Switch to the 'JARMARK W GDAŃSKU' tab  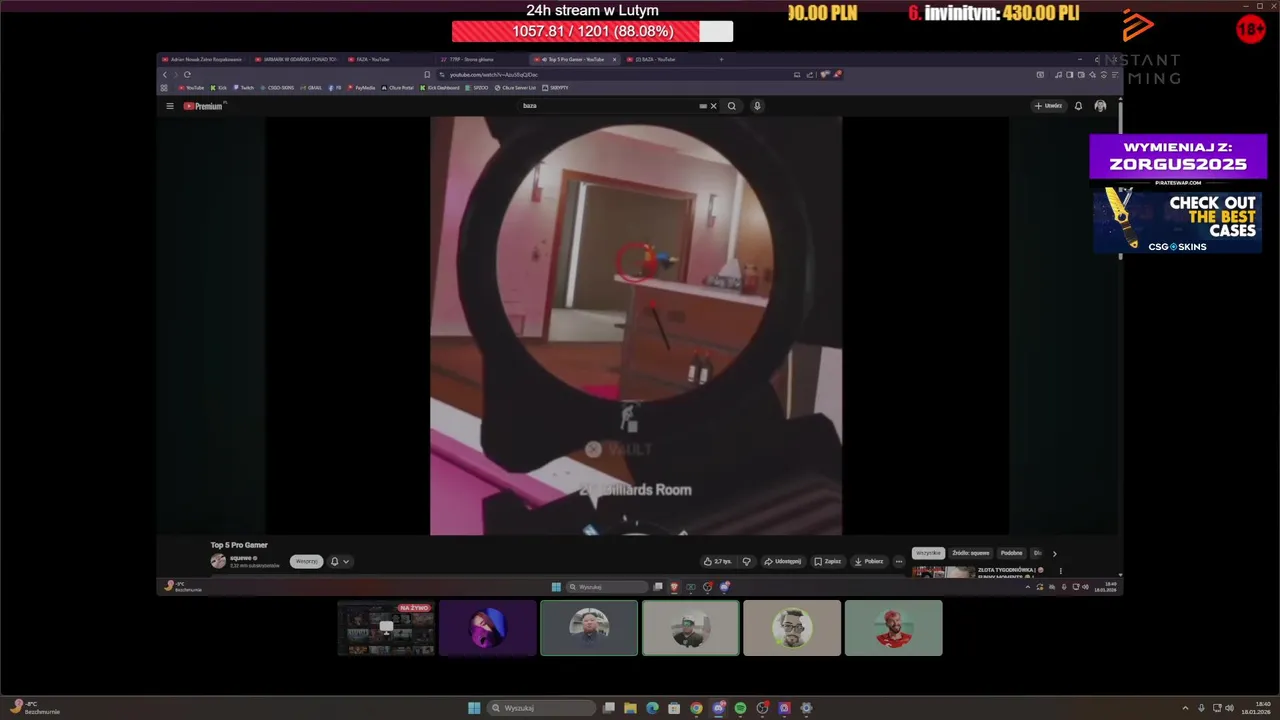pyautogui.click(x=298, y=59)
